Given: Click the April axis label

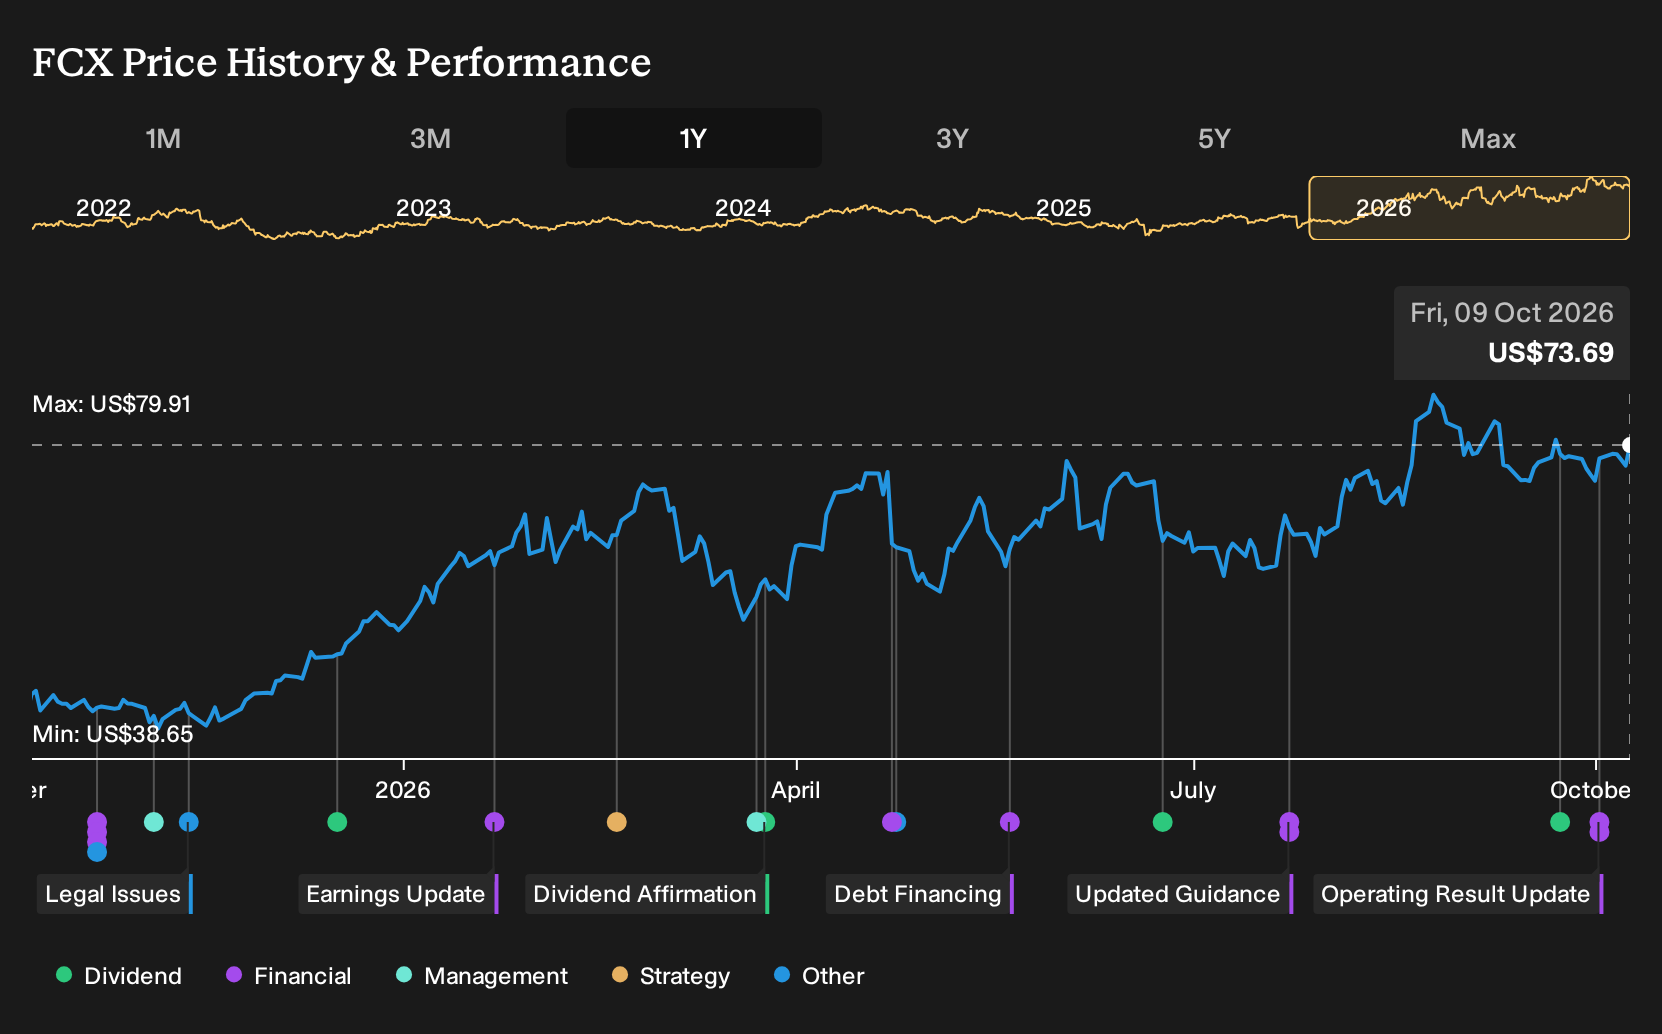Looking at the screenshot, I should [x=796, y=790].
